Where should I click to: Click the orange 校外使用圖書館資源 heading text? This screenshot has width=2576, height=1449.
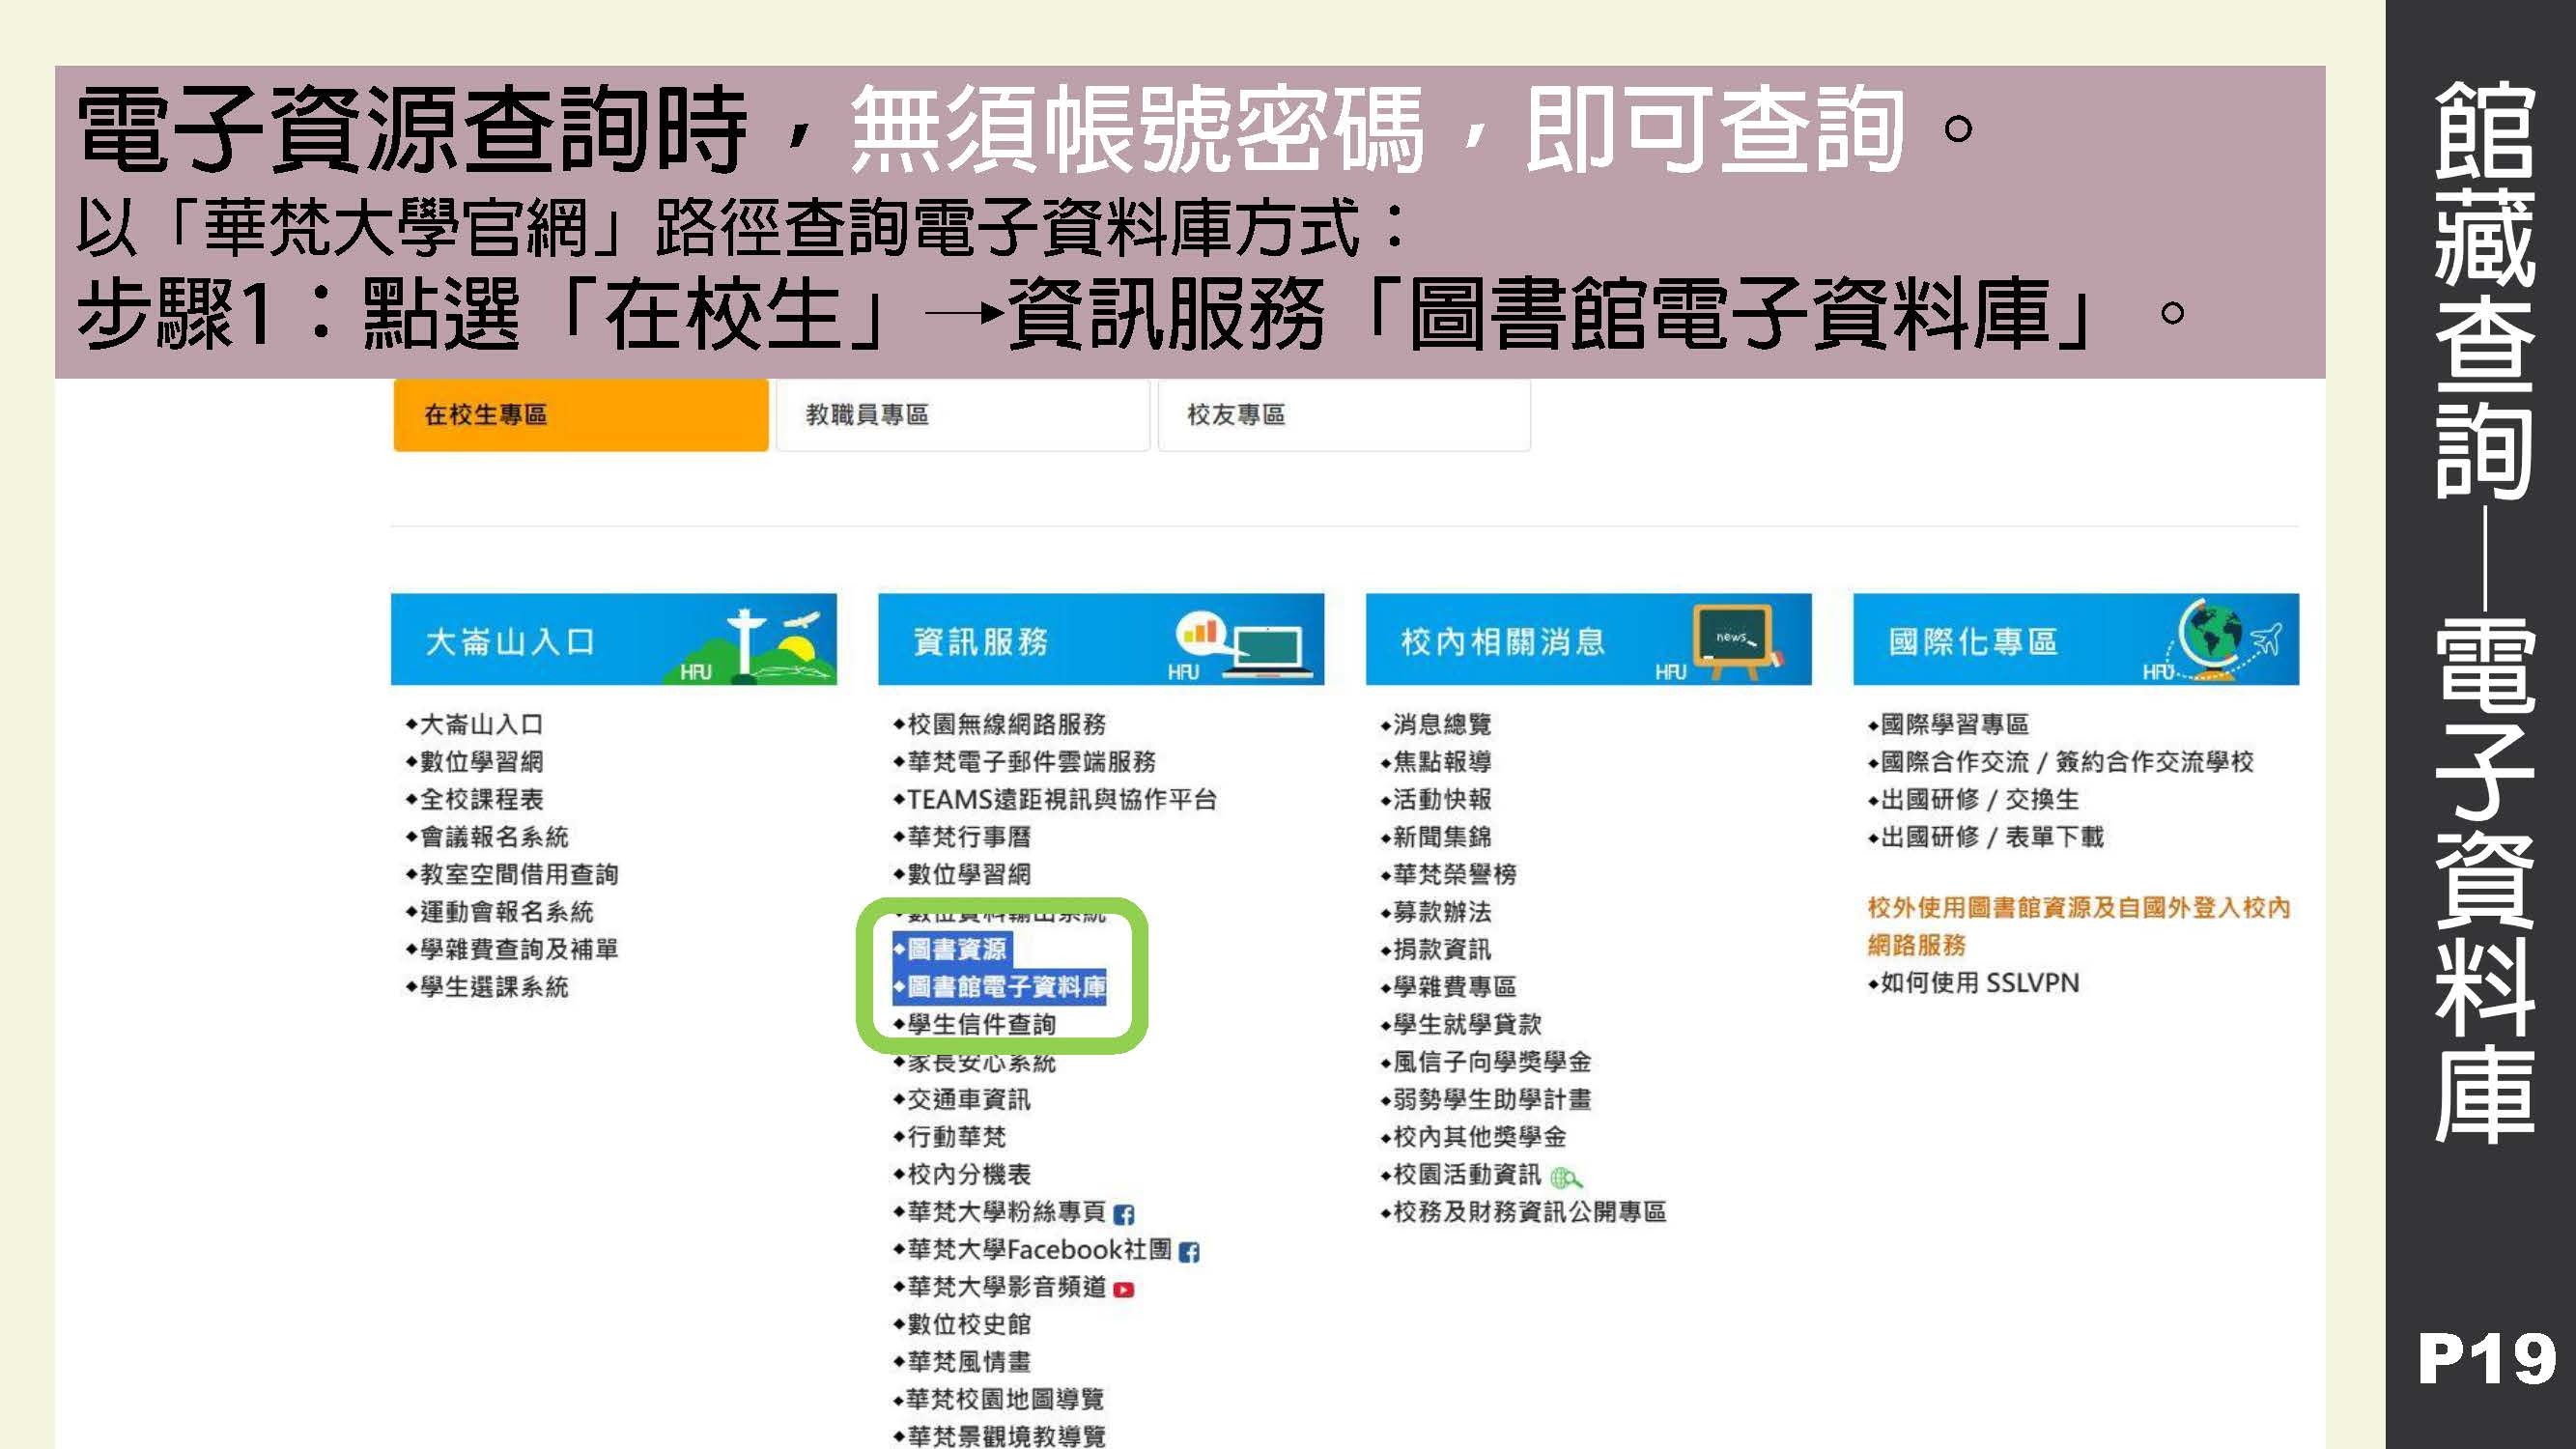(x=2078, y=926)
